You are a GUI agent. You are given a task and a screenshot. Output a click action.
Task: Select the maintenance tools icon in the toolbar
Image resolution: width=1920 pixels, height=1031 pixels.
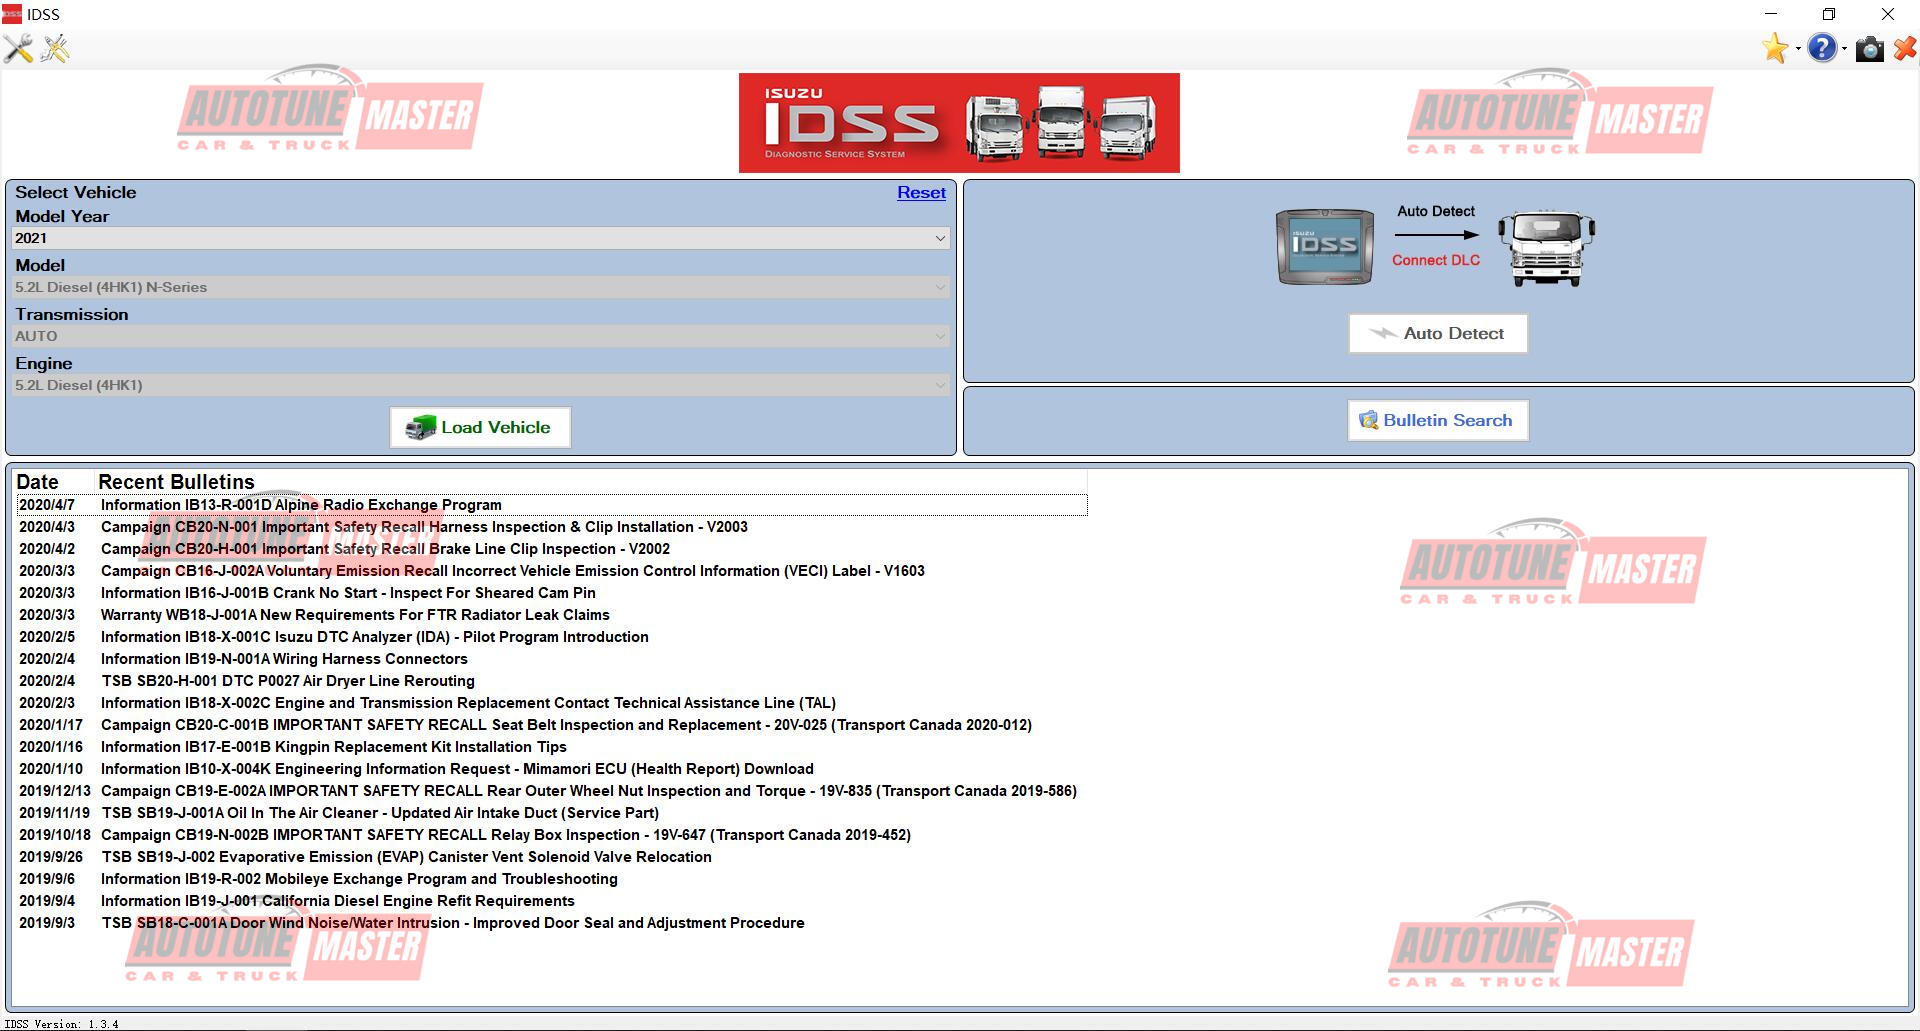click(x=55, y=48)
